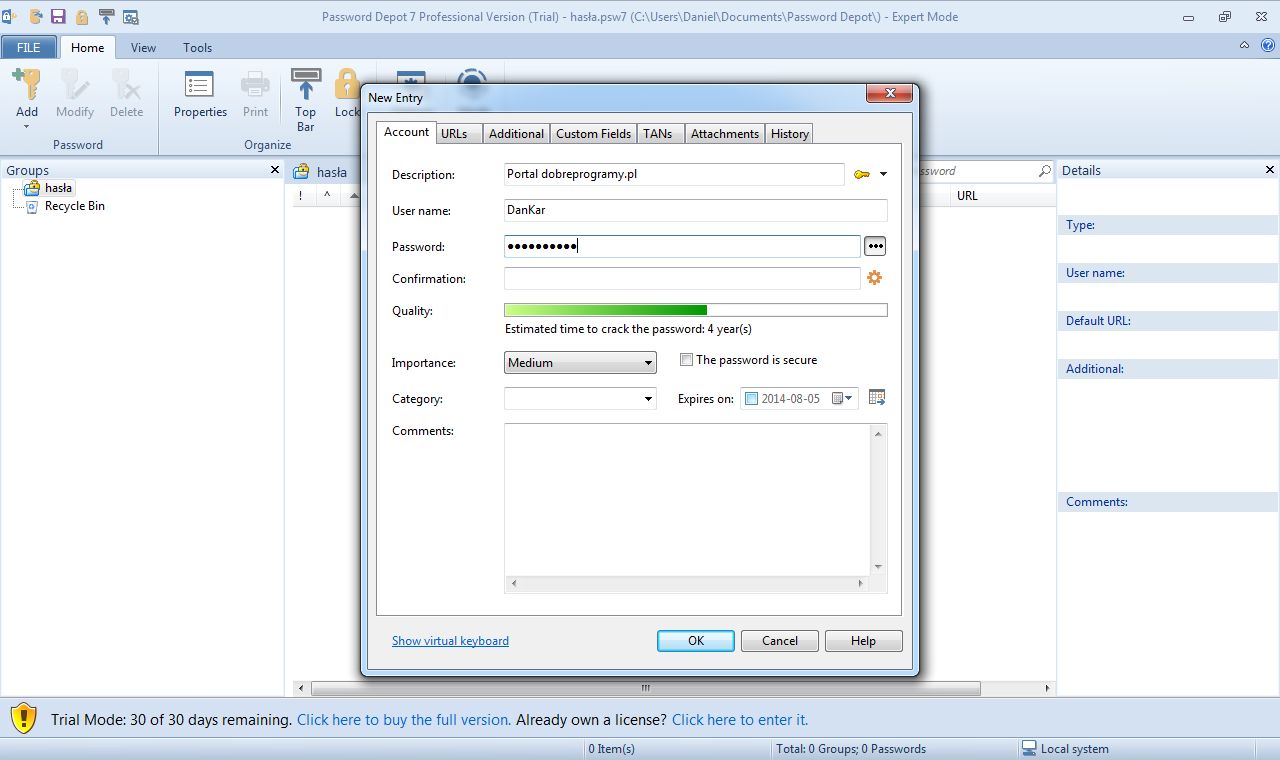Screen dimensions: 1280x760
Task: Click into the Description field
Action: click(x=674, y=174)
